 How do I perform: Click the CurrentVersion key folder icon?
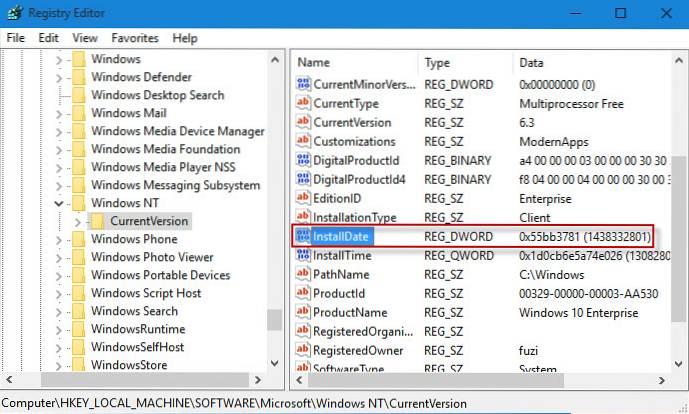click(x=97, y=221)
